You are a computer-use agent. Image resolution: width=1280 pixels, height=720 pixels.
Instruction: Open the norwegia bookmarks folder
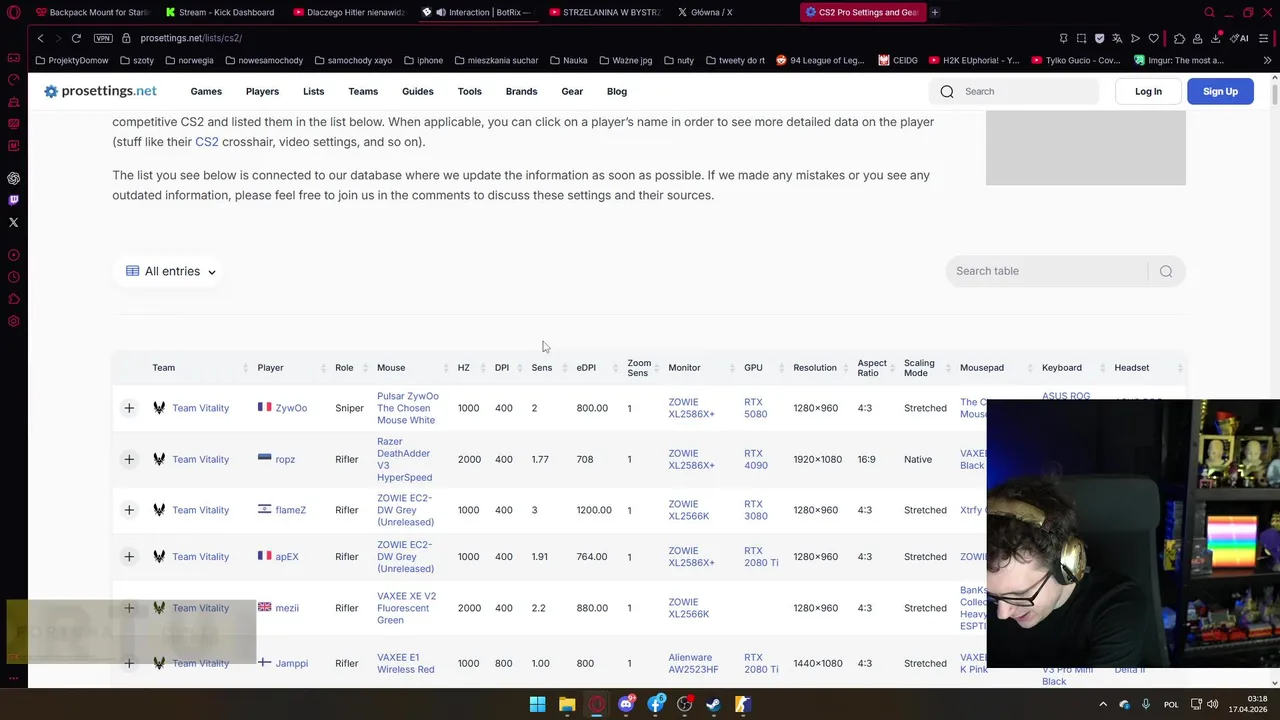tap(189, 60)
